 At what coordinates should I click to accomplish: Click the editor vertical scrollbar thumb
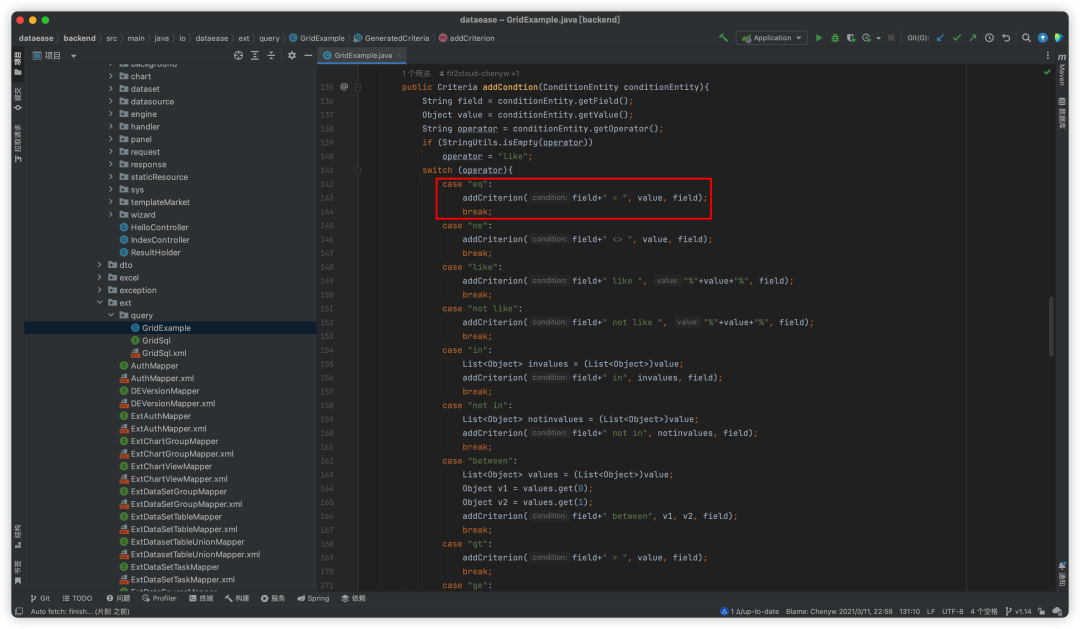click(1050, 325)
